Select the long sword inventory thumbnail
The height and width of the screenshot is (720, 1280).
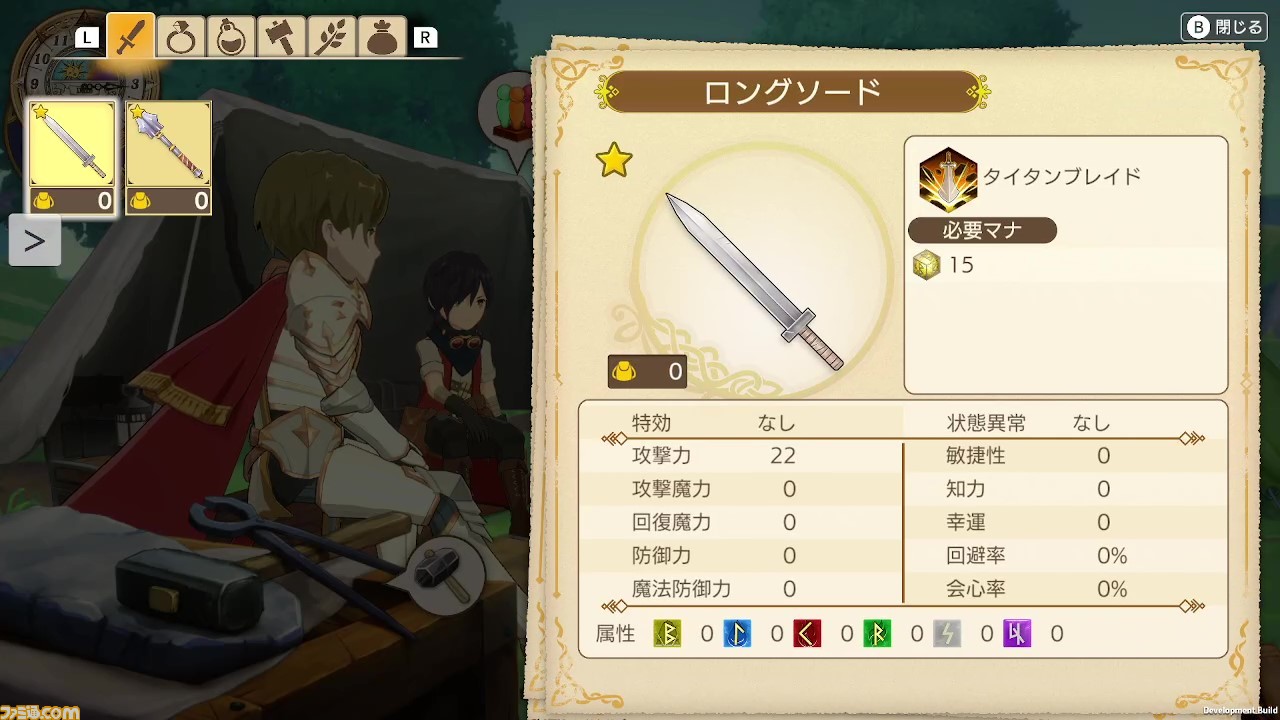pos(71,157)
